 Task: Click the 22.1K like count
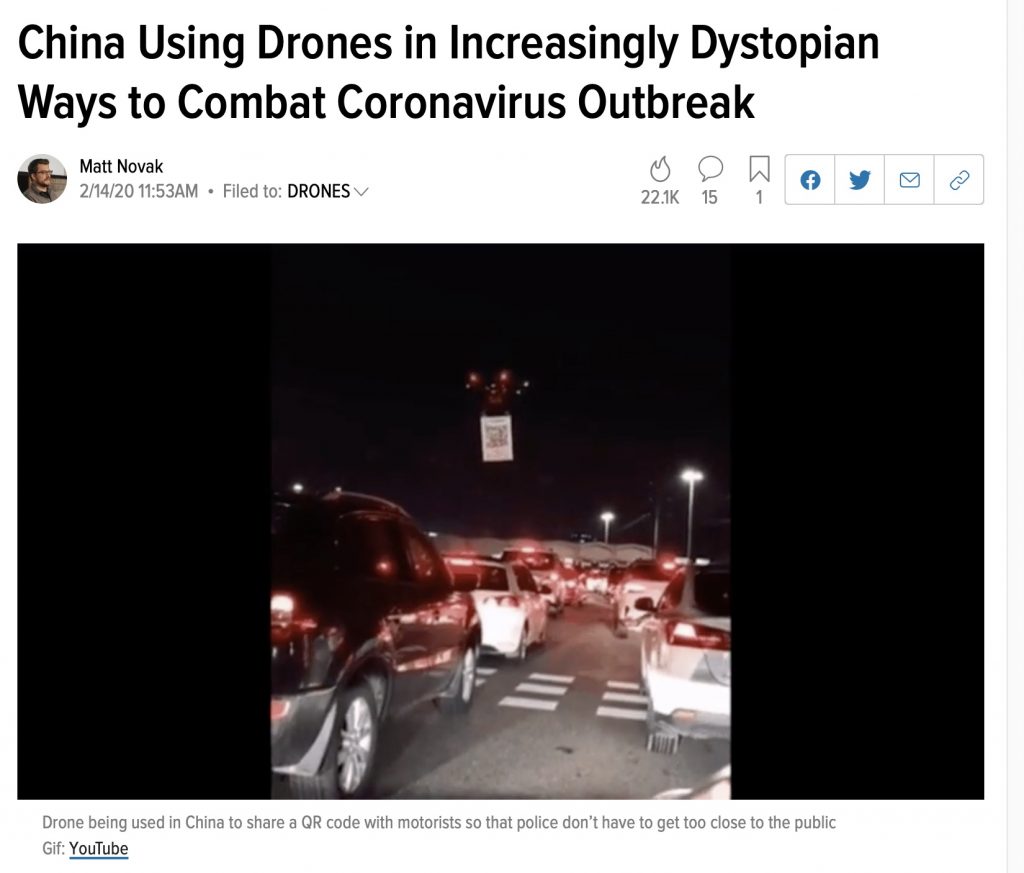[x=660, y=197]
